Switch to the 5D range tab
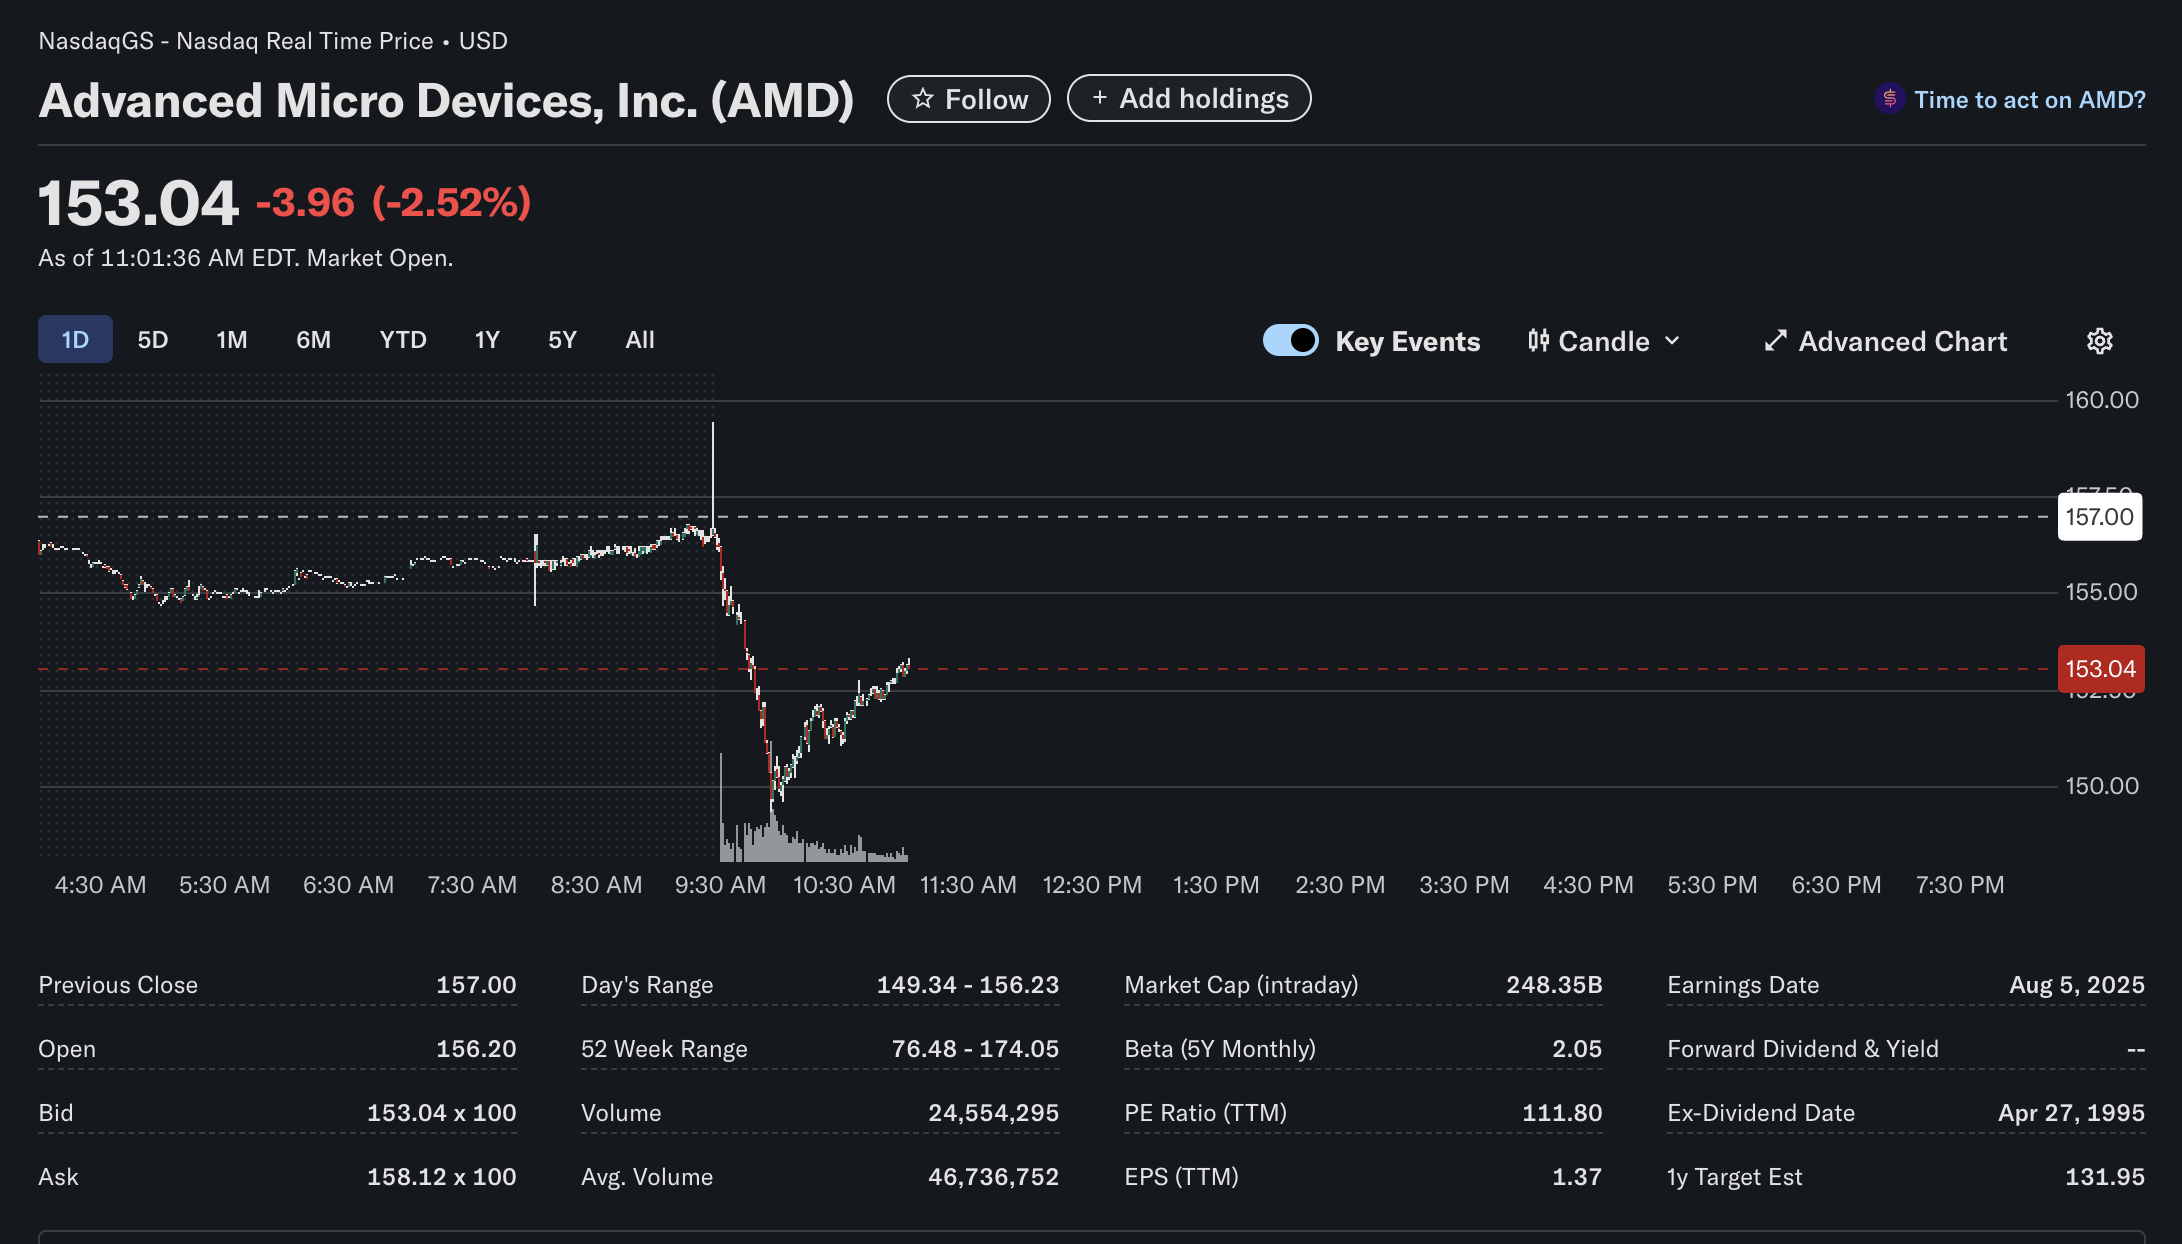The height and width of the screenshot is (1244, 2182). point(153,339)
